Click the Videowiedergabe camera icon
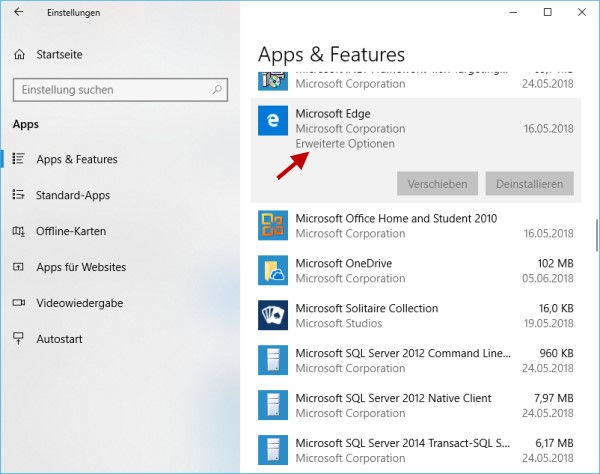 click(19, 303)
